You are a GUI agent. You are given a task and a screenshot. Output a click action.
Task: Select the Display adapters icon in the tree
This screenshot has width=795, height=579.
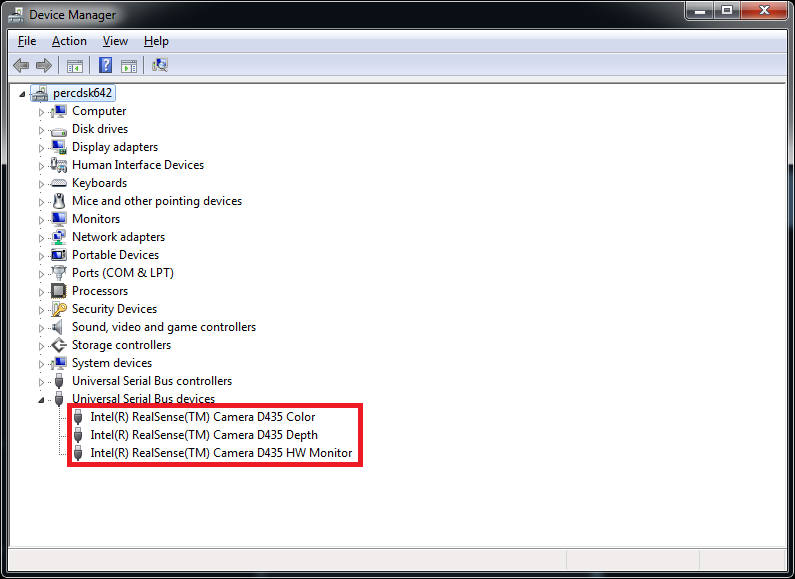click(x=60, y=147)
